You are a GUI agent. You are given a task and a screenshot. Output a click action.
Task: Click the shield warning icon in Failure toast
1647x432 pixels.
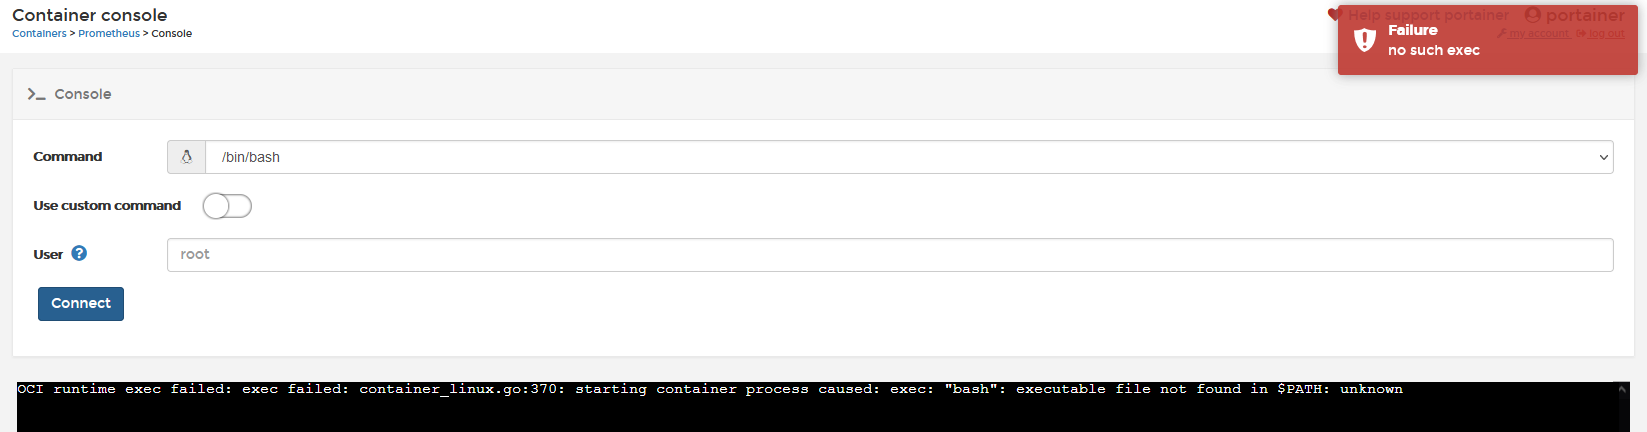coord(1365,40)
